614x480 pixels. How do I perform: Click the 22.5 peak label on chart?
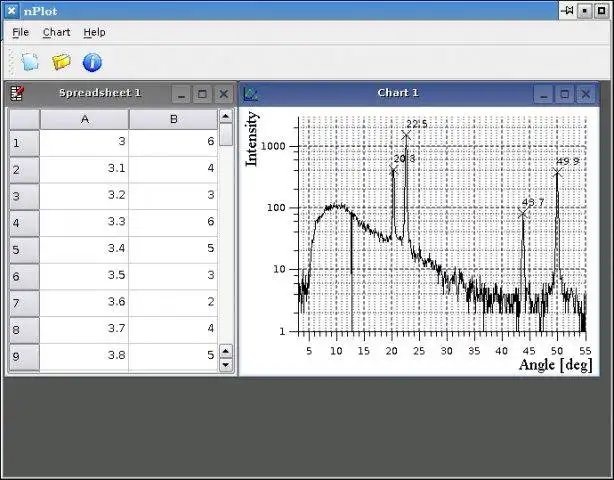[417, 125]
